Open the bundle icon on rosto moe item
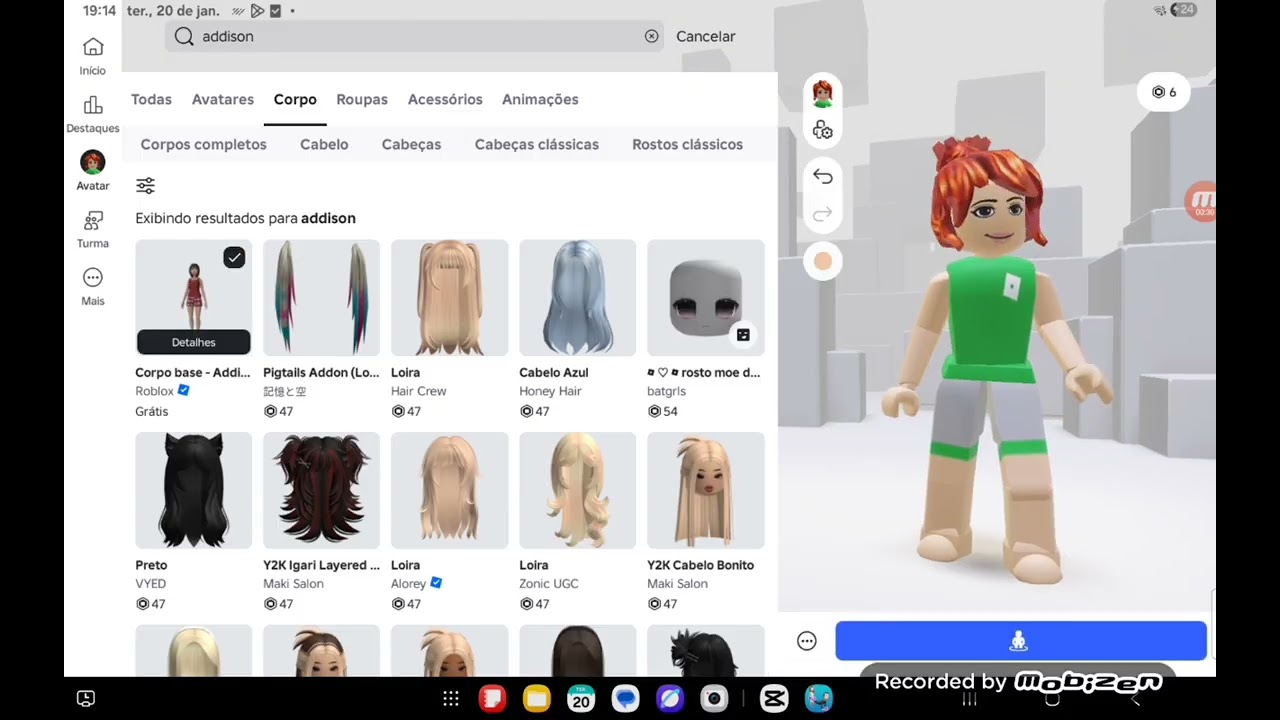This screenshot has width=1280, height=720. [x=743, y=335]
